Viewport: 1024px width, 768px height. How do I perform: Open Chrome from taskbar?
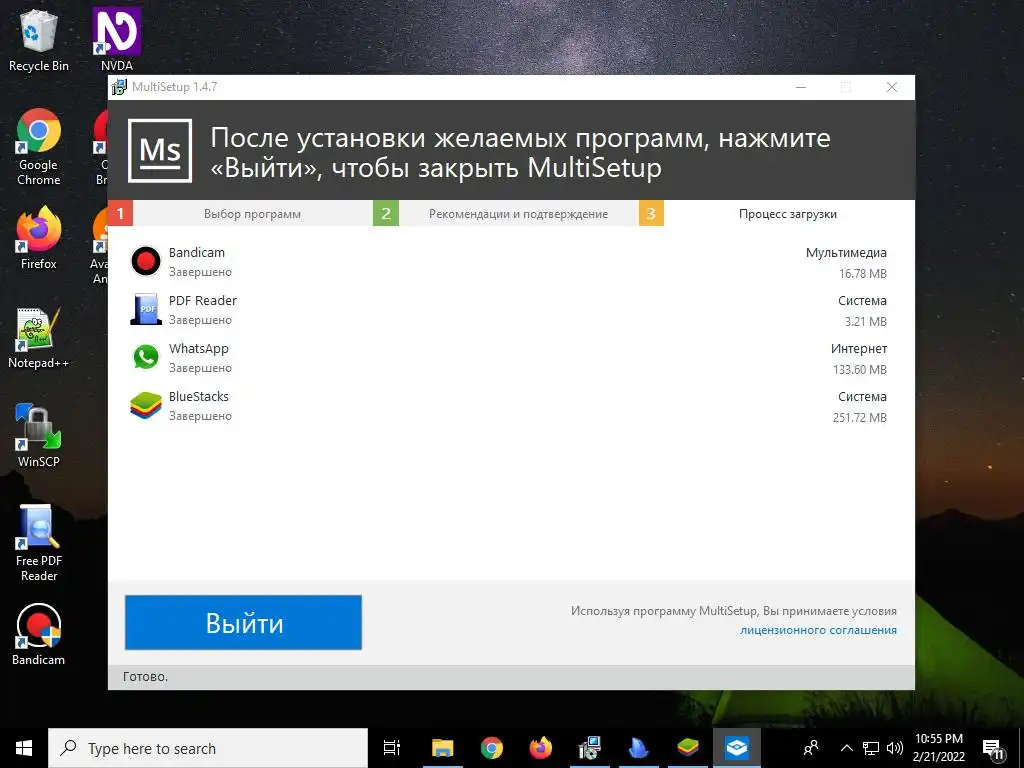[492, 748]
